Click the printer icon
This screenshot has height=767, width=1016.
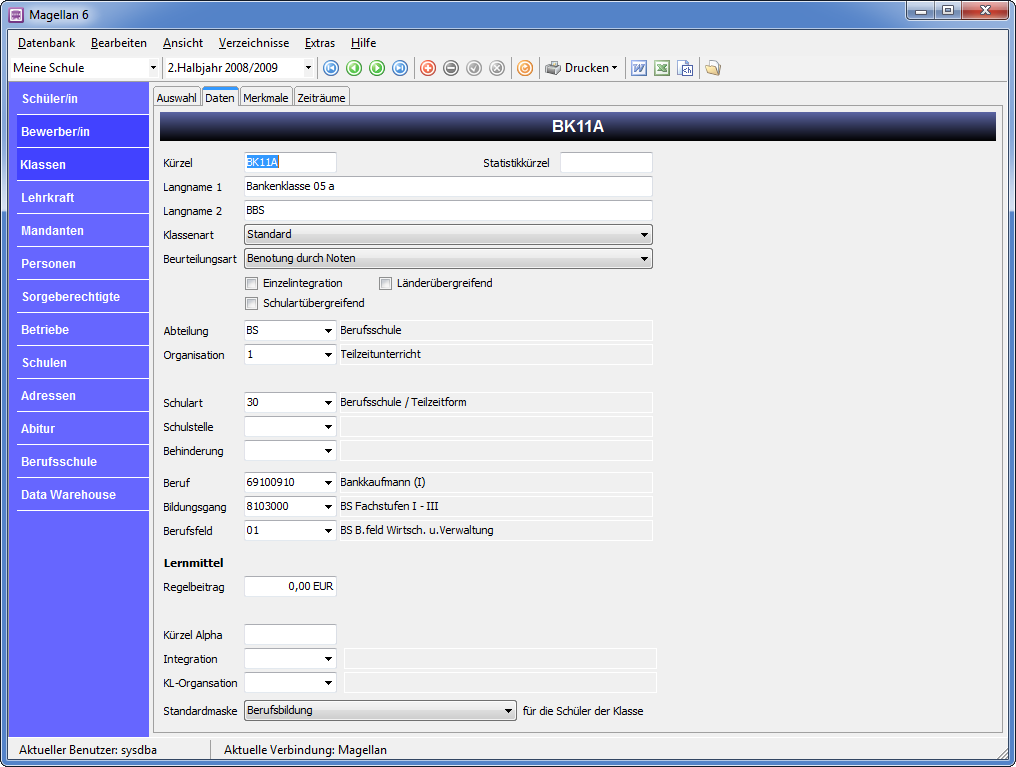pyautogui.click(x=553, y=68)
